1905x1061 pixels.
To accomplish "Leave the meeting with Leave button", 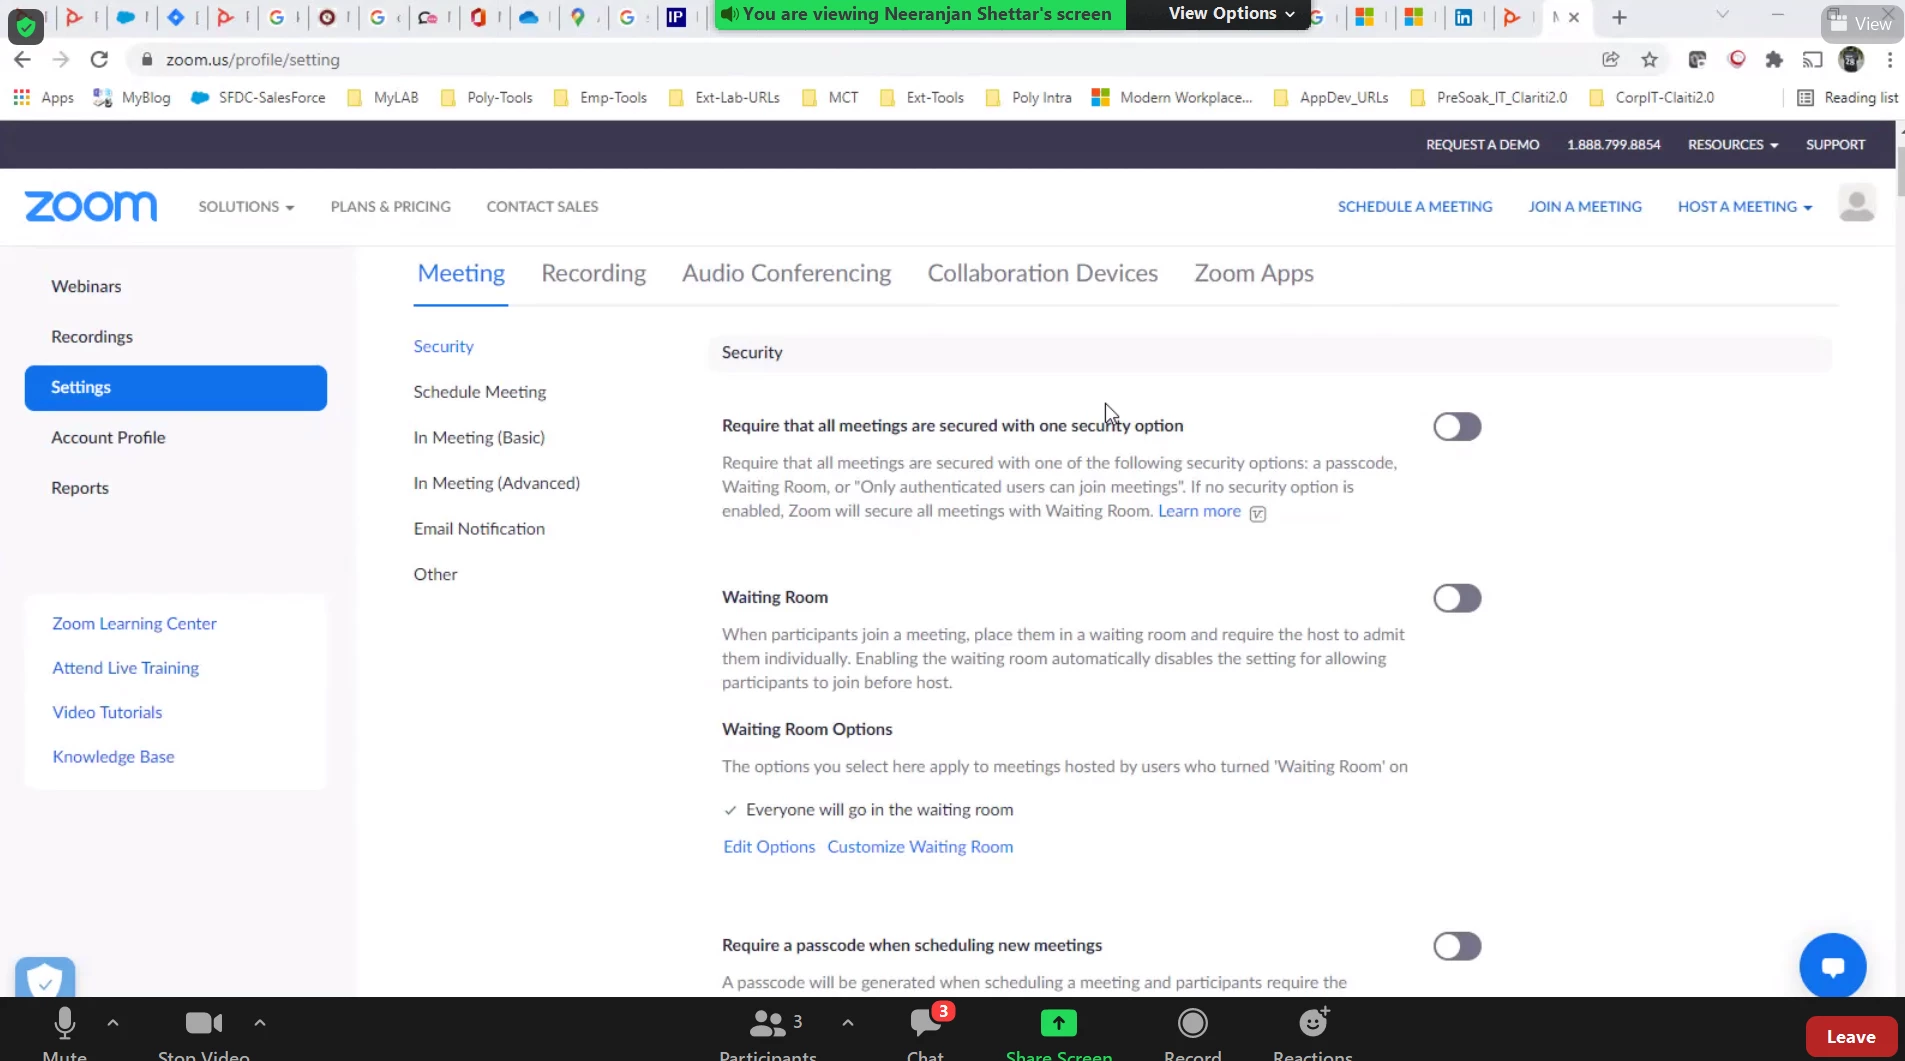I will click(1851, 1037).
